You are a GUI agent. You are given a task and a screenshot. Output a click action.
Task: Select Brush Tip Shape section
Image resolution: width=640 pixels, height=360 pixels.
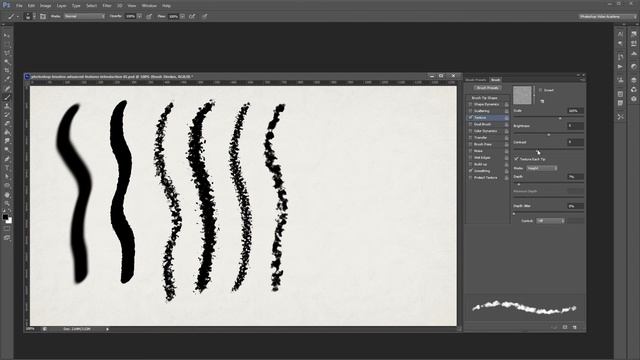click(484, 98)
